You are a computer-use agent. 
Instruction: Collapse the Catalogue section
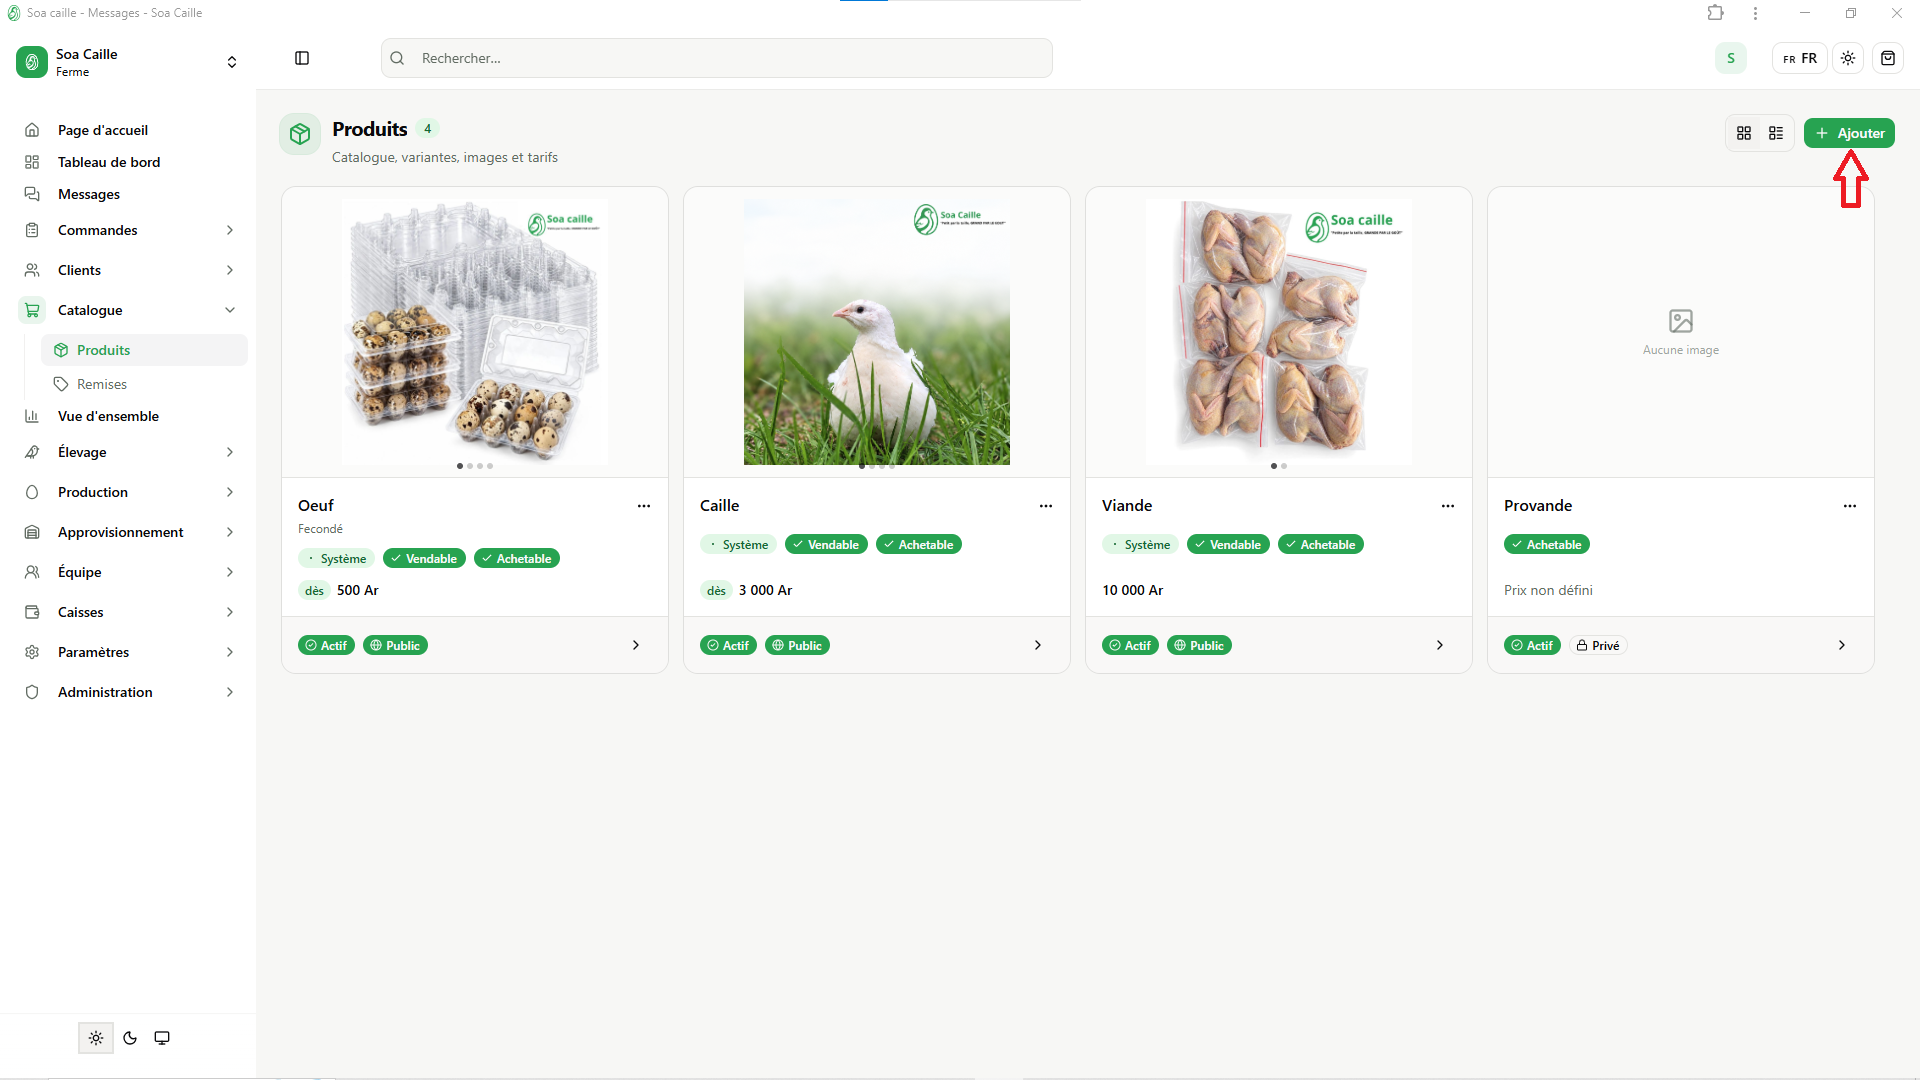pos(128,310)
